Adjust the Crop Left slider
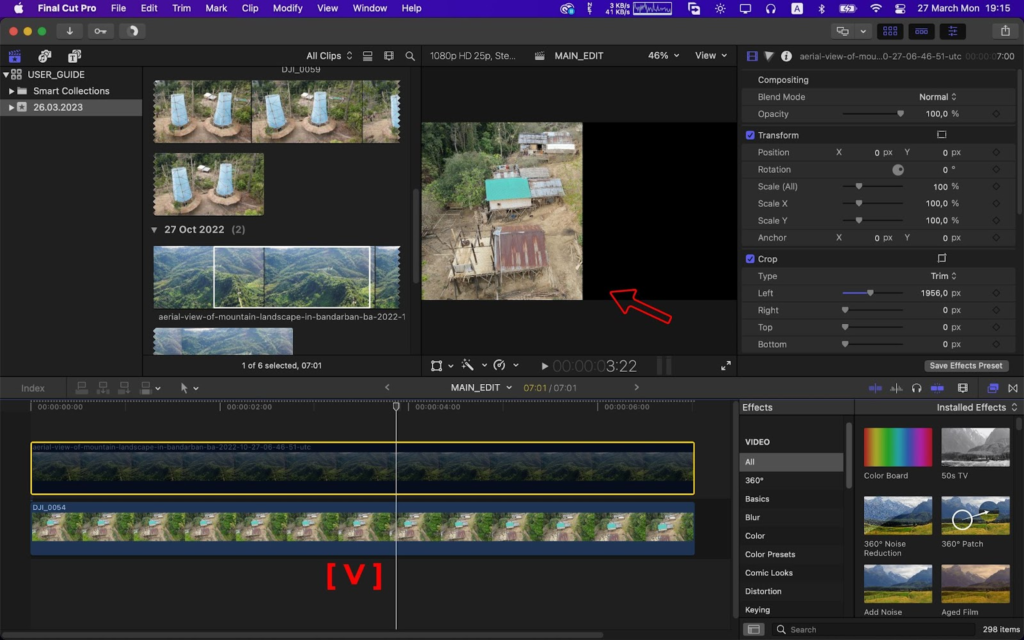 [872, 293]
